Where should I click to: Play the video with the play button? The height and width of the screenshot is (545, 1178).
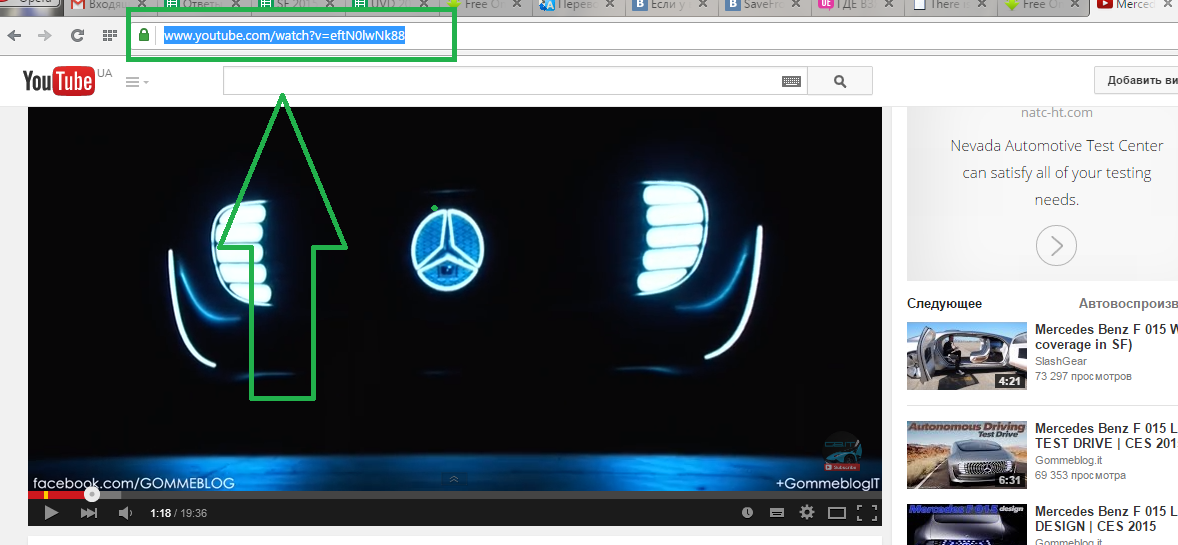[x=51, y=513]
